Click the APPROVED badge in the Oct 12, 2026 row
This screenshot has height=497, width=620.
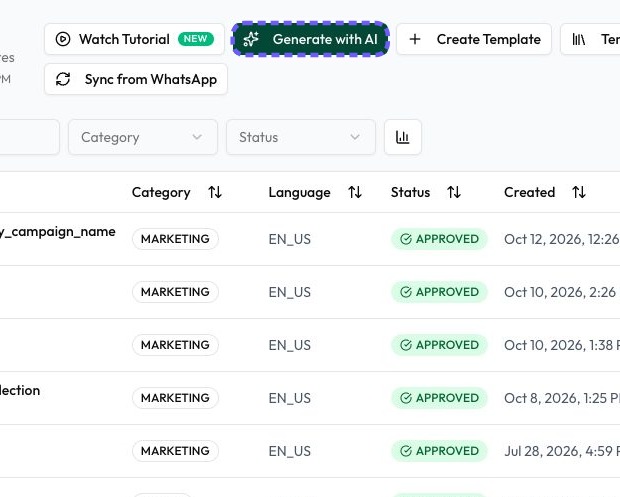click(439, 239)
